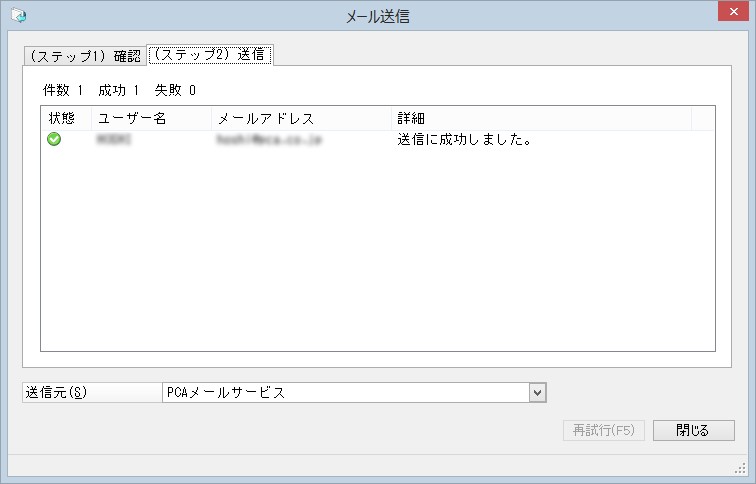Open the 送信元 dropdown arrow
Viewport: 756px width, 484px height.
click(x=538, y=392)
